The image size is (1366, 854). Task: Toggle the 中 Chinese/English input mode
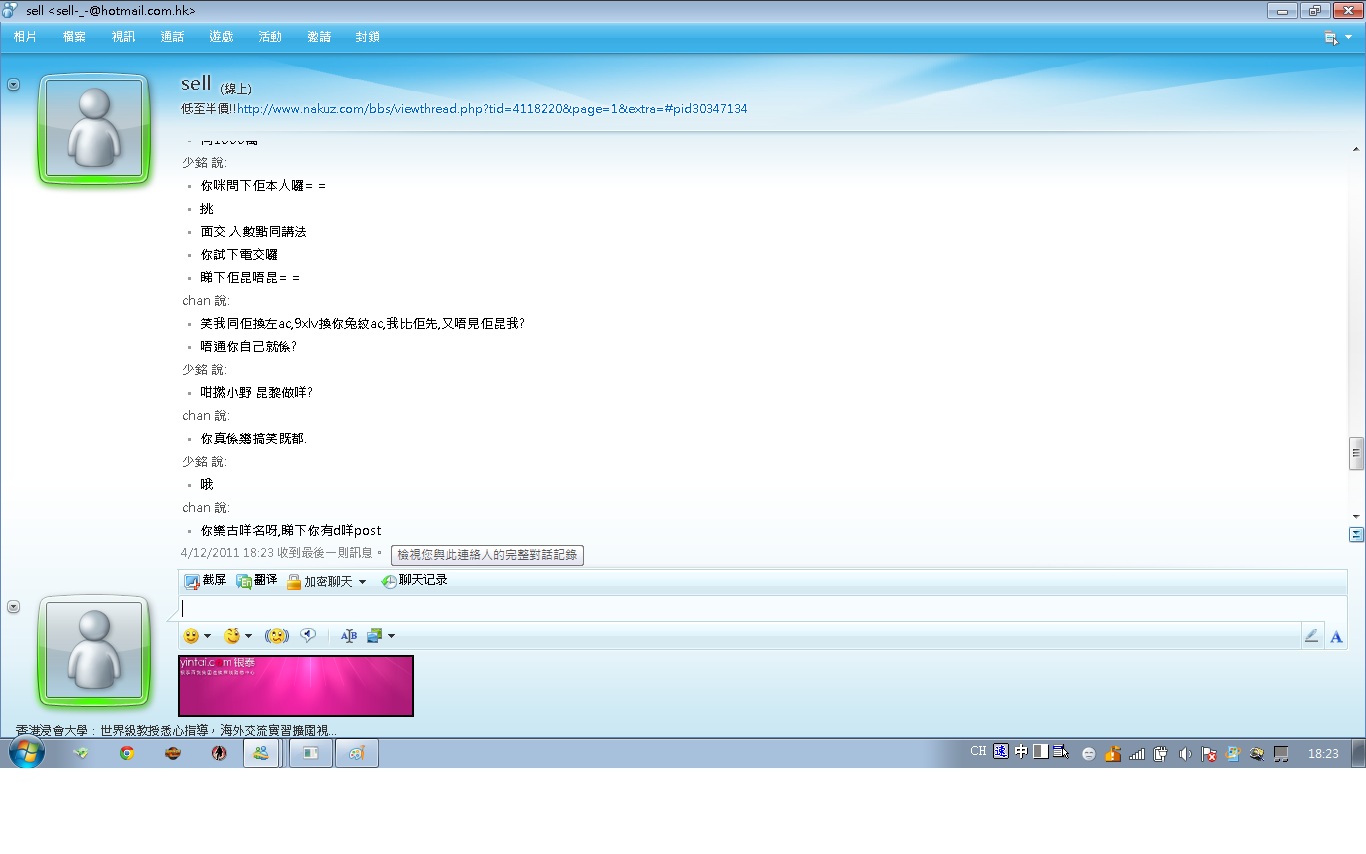1021,752
